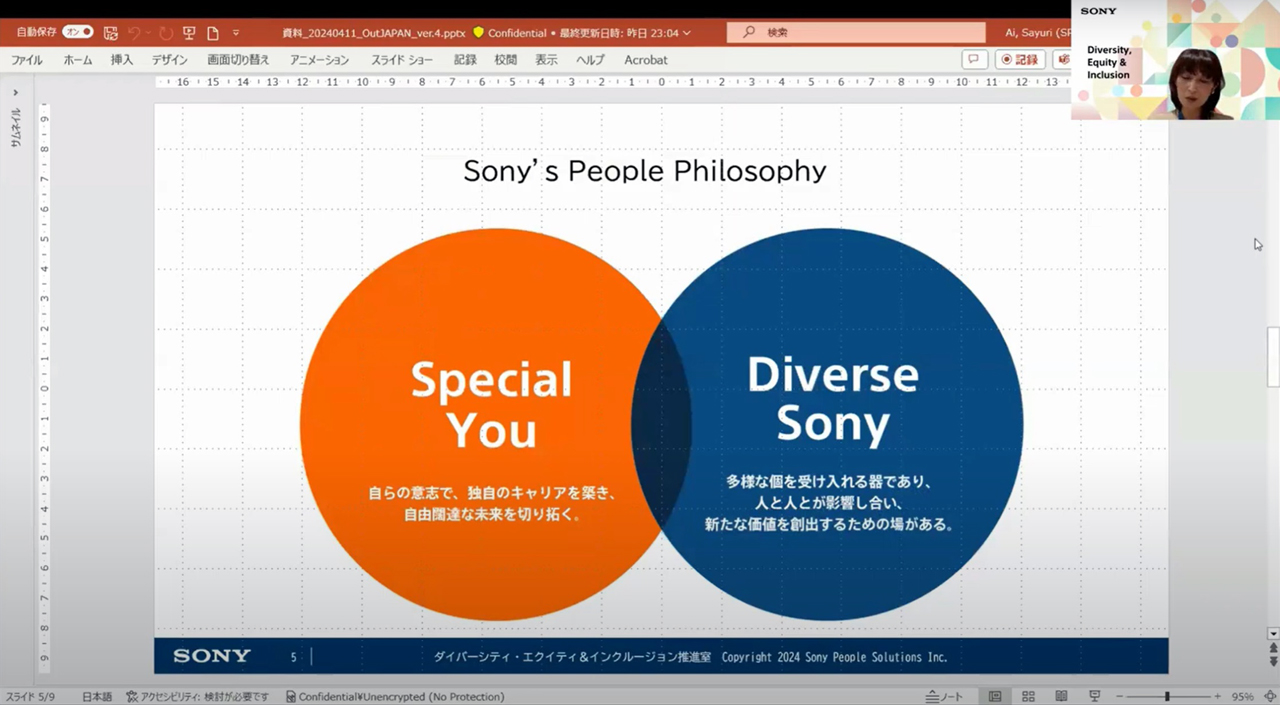This screenshot has width=1280, height=705.
Task: Toggle the 自動保存 AutoSave switch
Action: click(78, 32)
